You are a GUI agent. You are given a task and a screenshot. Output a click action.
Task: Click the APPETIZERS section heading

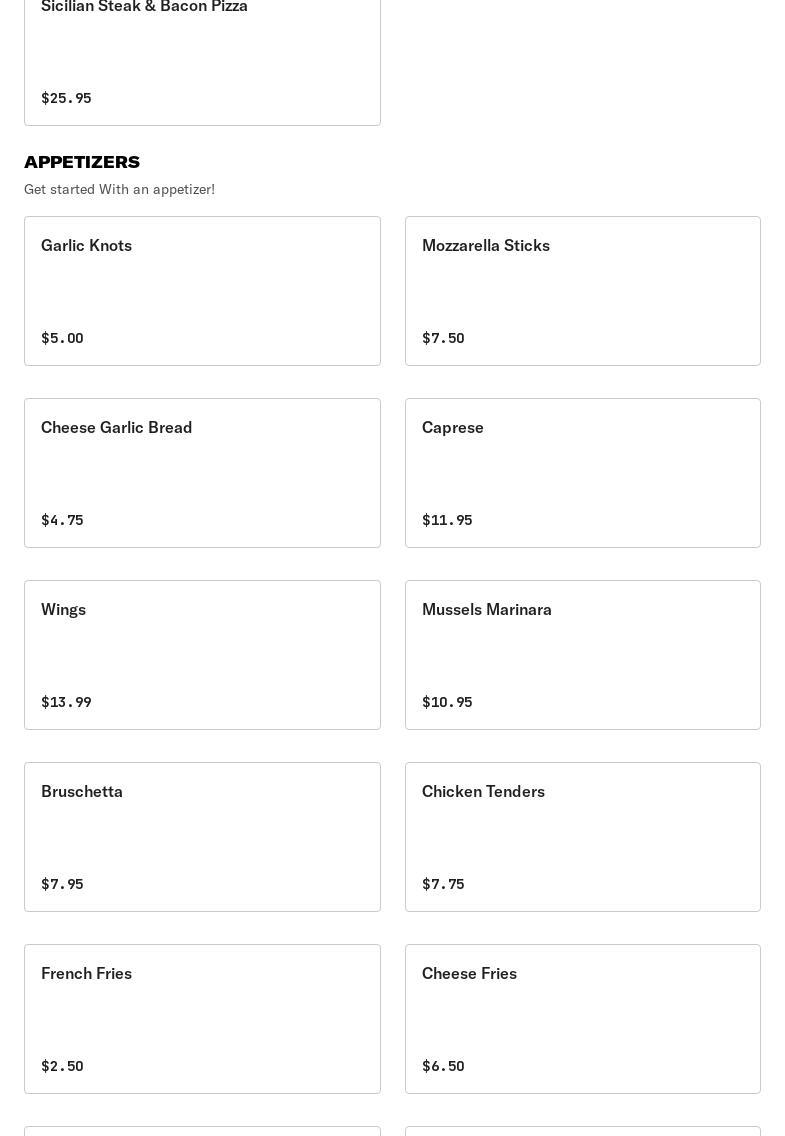[82, 162]
